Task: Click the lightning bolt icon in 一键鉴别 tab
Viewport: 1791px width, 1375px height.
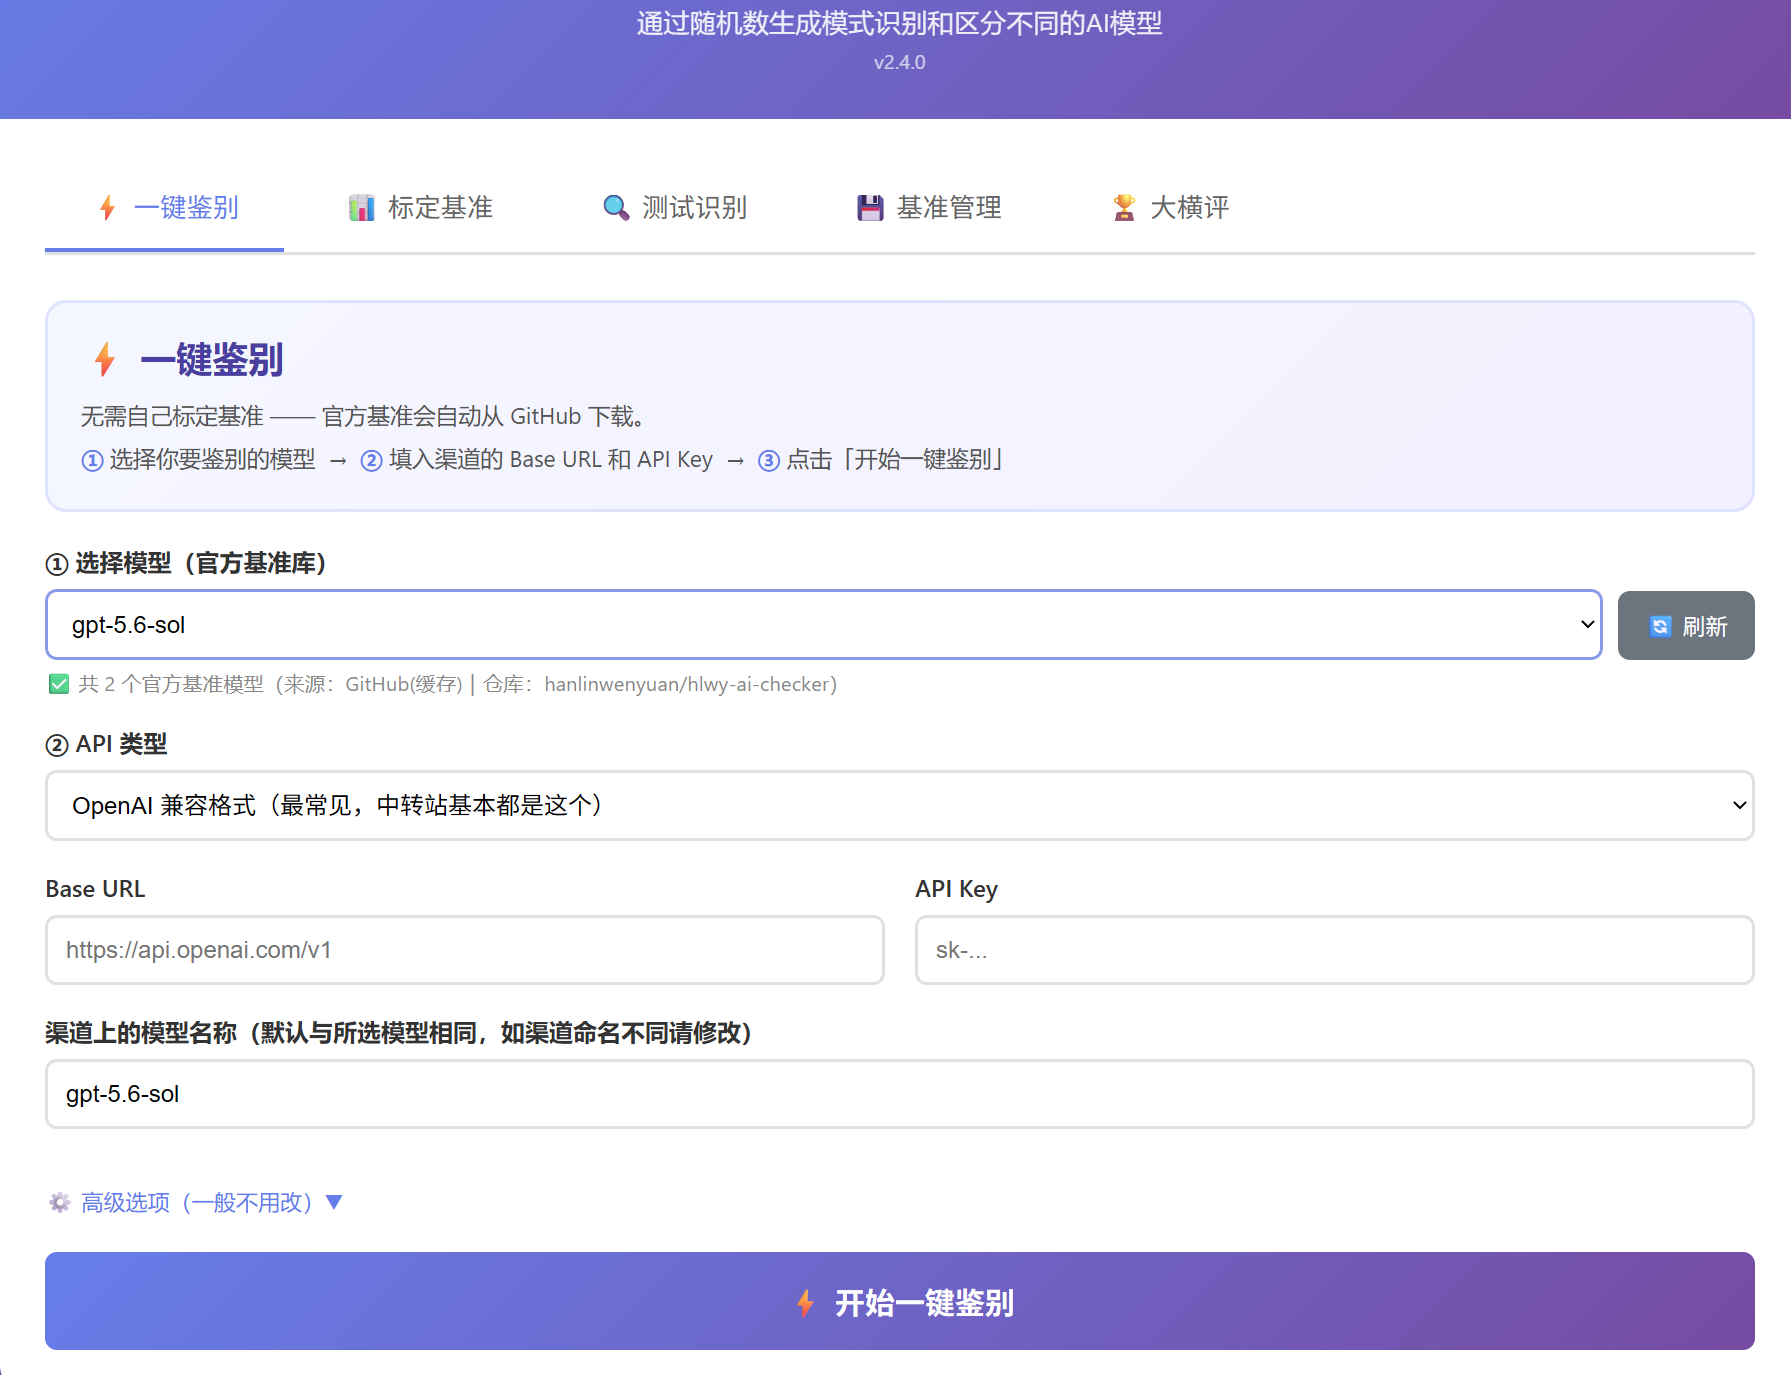Action: [108, 208]
